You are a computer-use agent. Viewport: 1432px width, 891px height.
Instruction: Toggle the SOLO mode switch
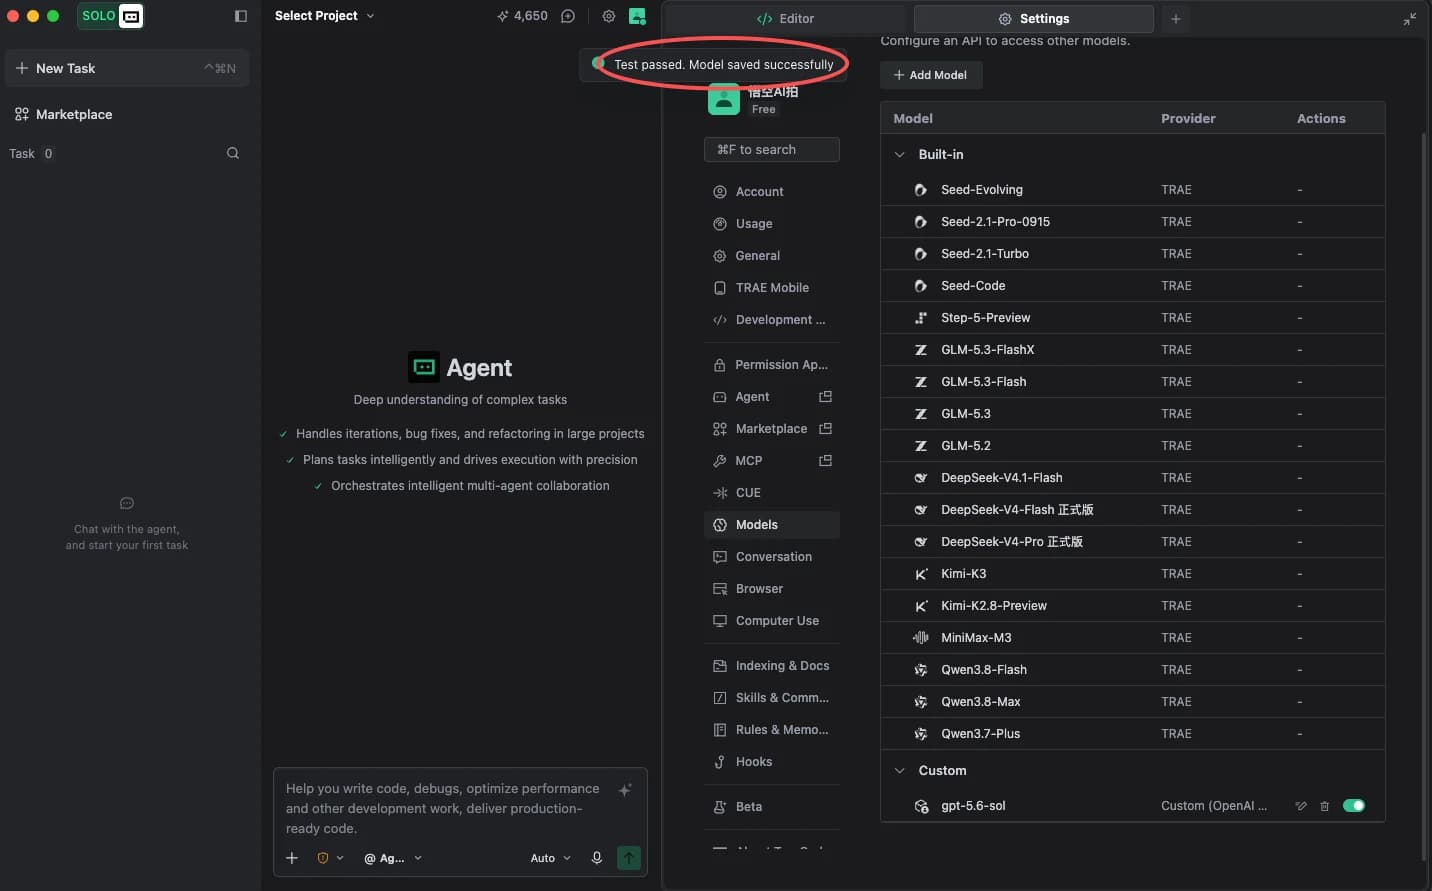tap(110, 16)
